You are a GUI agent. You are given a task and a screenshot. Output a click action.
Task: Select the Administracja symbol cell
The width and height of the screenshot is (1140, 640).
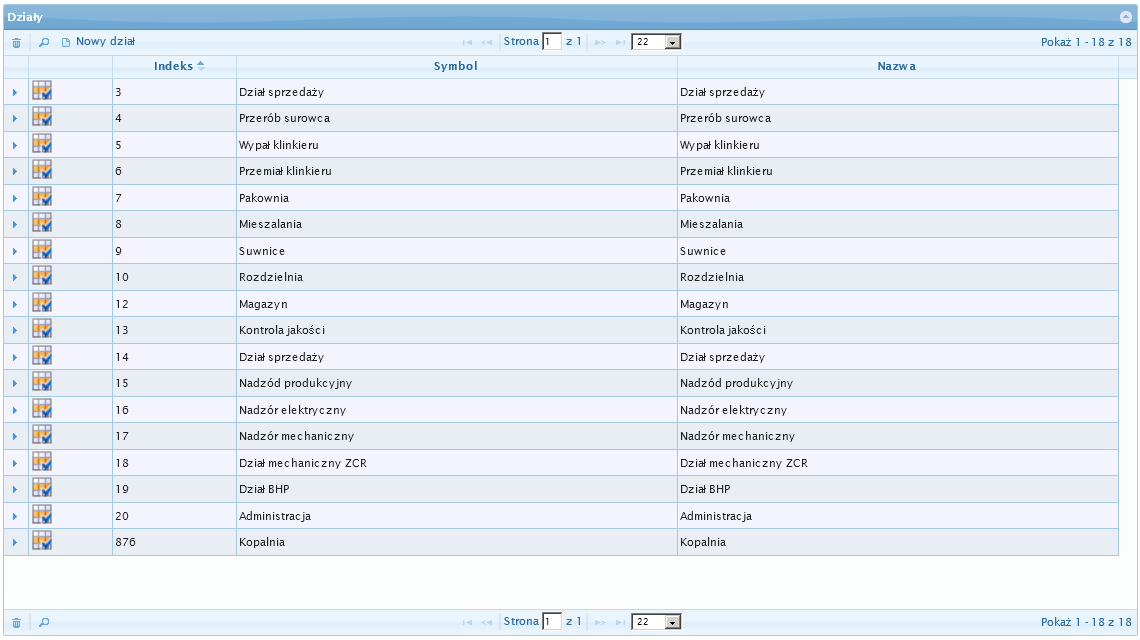click(457, 516)
